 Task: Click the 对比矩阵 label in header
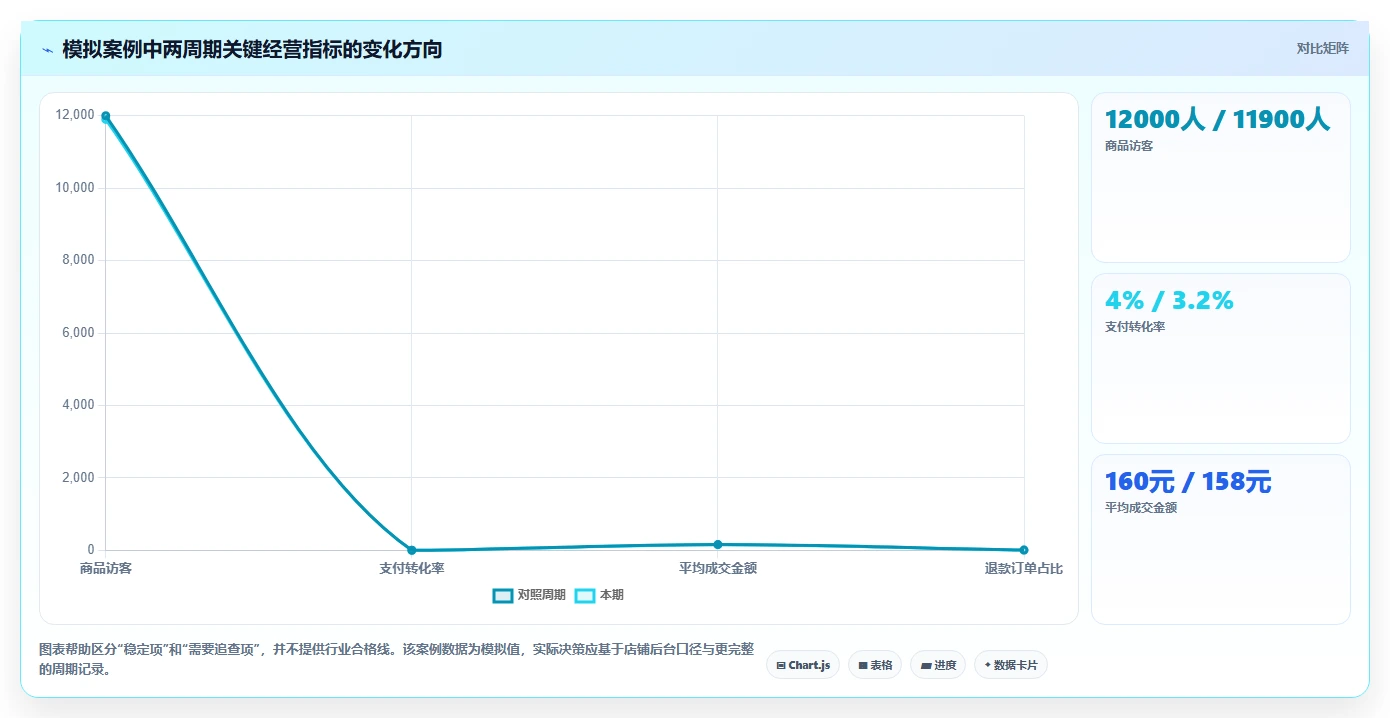[1322, 48]
